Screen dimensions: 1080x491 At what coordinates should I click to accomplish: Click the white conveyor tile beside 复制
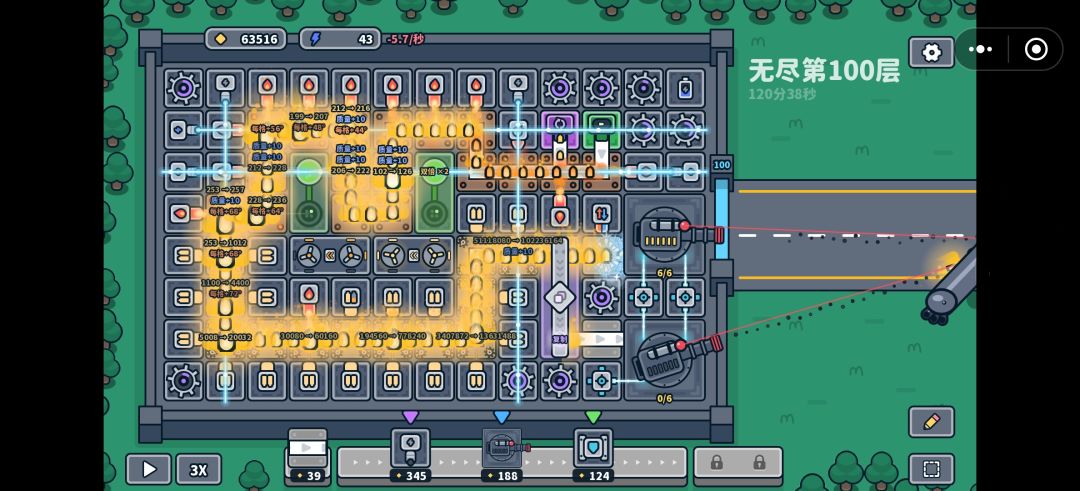coord(601,339)
